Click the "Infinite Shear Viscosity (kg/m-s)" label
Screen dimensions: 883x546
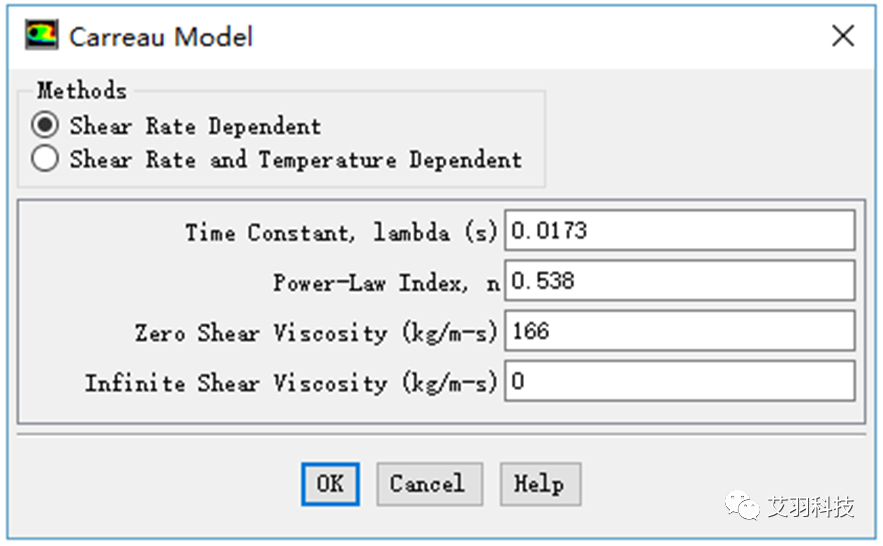(x=291, y=383)
